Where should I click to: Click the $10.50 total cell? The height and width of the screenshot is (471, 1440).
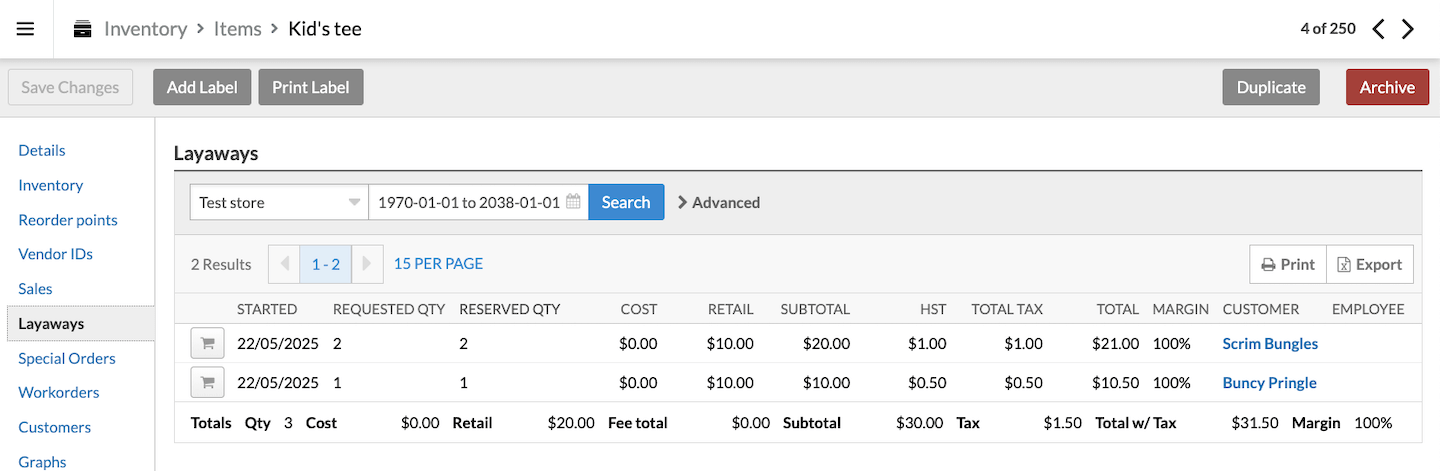pos(1116,382)
